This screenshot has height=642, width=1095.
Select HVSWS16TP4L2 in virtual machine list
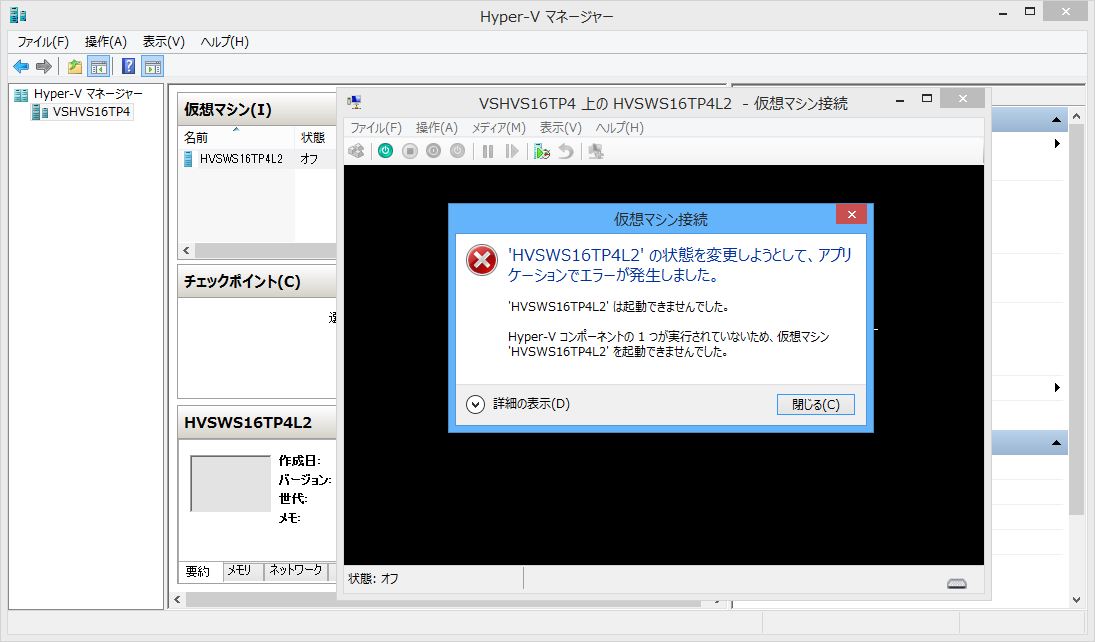[x=241, y=159]
